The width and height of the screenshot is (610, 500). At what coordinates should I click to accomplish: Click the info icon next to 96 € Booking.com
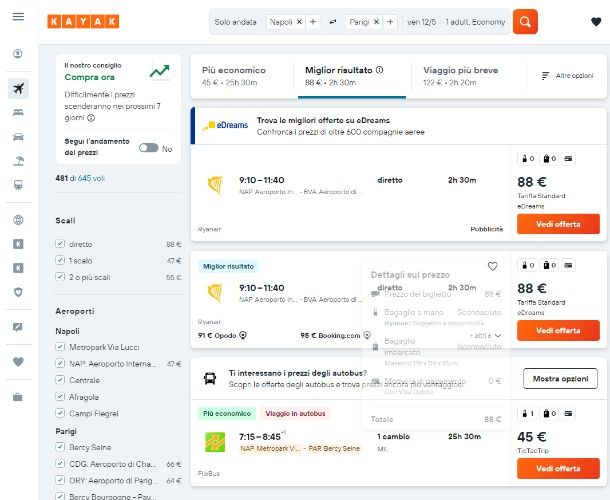(367, 335)
